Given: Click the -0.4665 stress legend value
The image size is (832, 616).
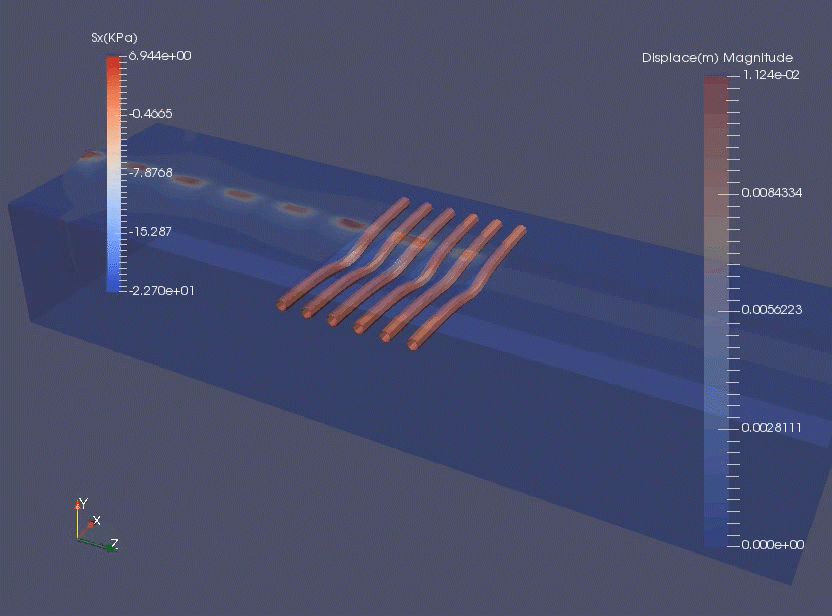Looking at the screenshot, I should 151,114.
